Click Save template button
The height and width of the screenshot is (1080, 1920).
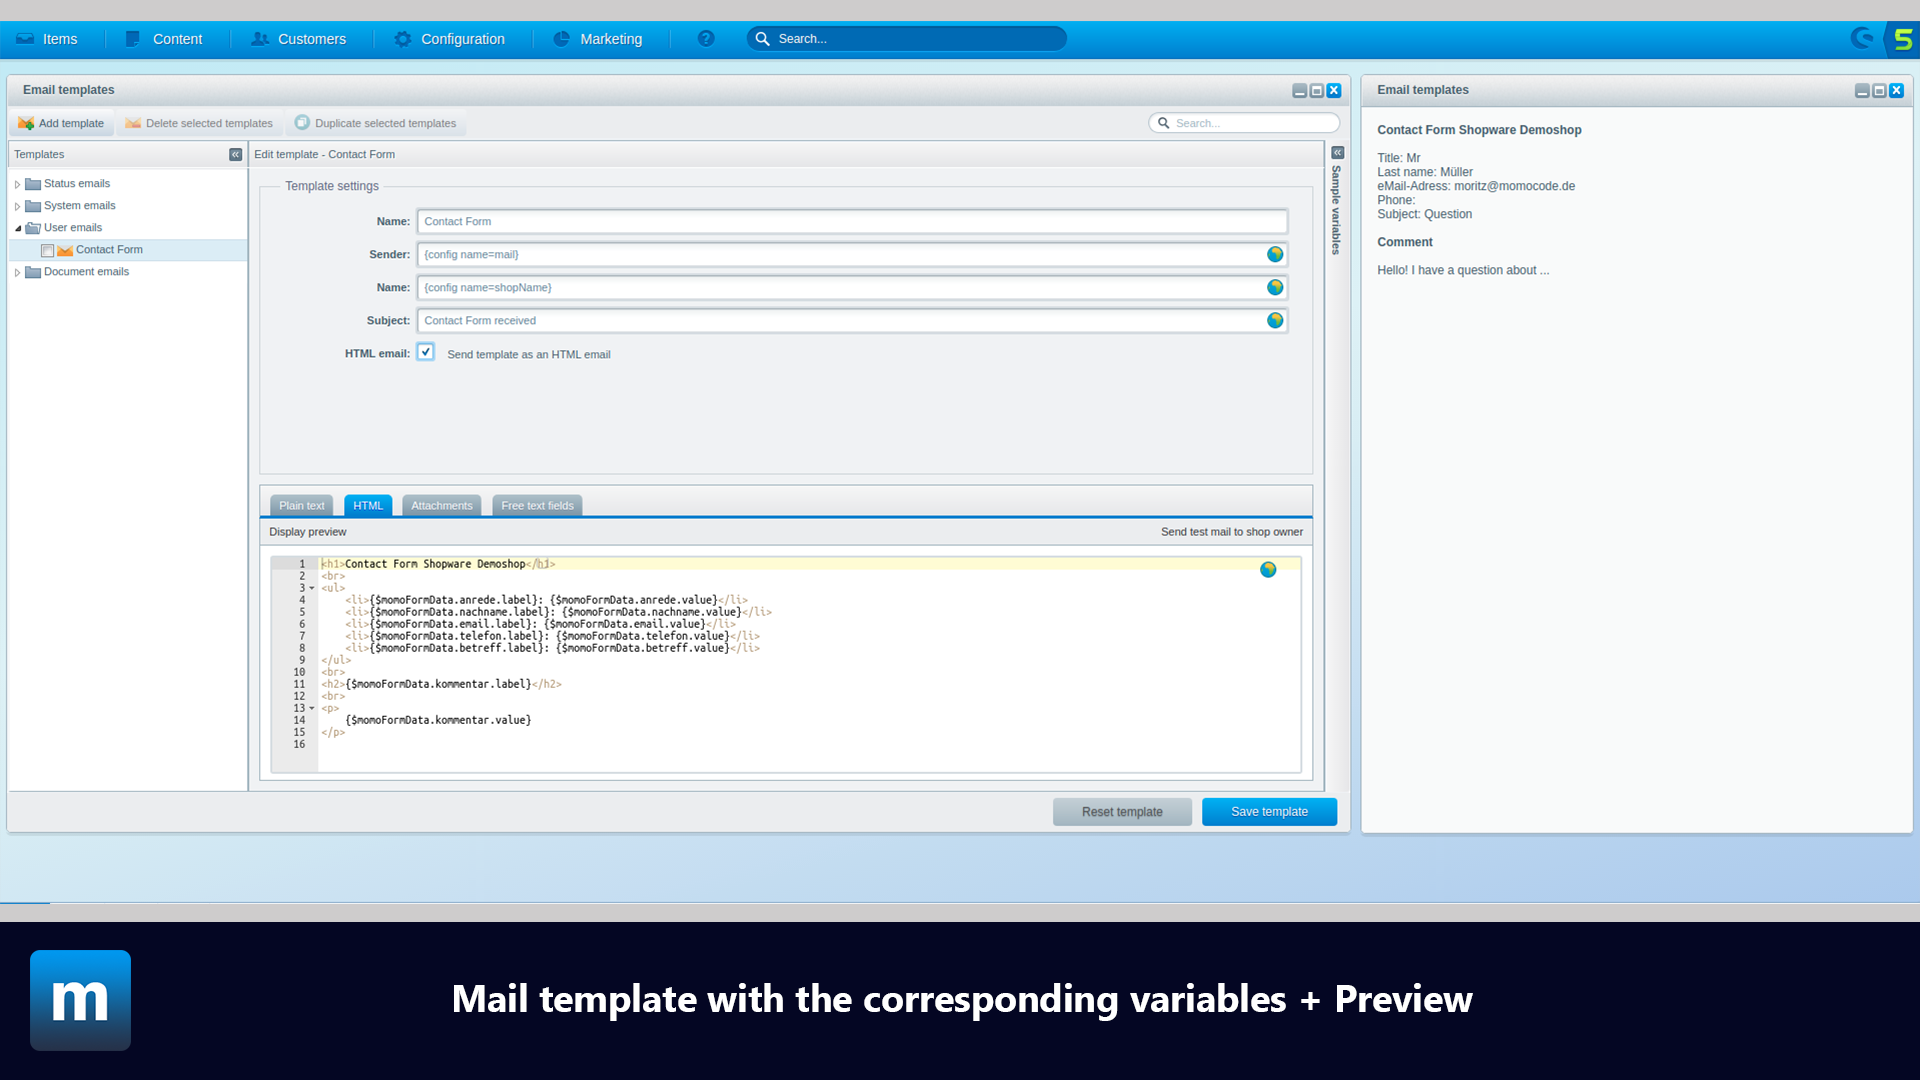[x=1269, y=812]
